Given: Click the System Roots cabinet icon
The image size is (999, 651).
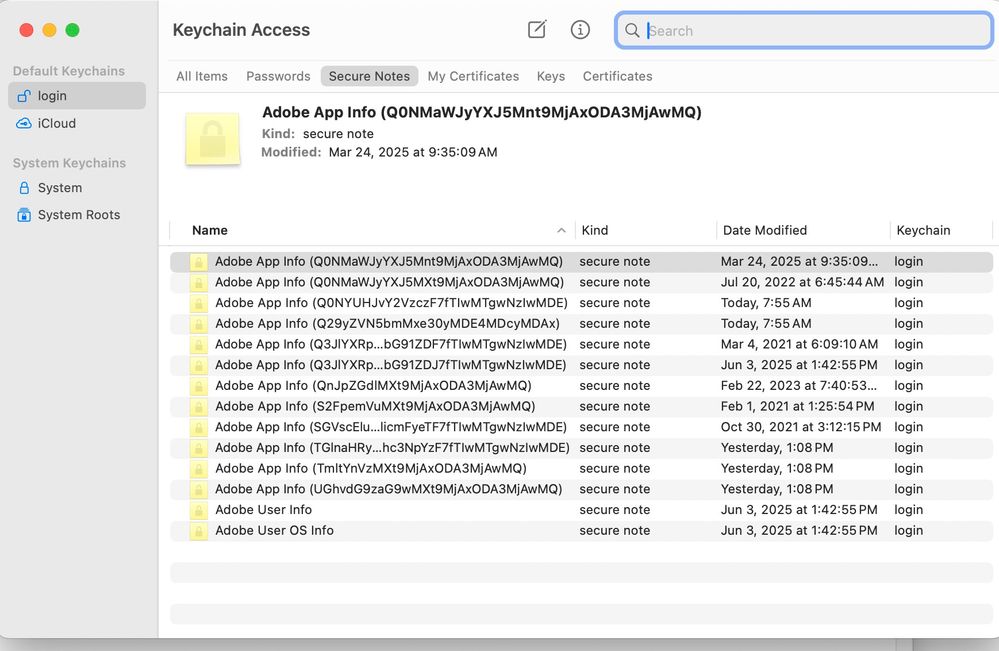Looking at the screenshot, I should click(x=24, y=215).
